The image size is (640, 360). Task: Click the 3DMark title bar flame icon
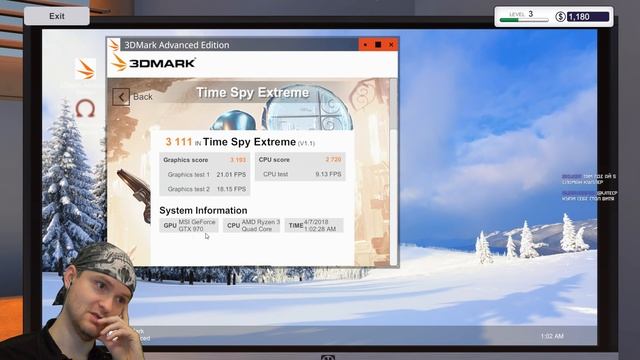pyautogui.click(x=114, y=44)
